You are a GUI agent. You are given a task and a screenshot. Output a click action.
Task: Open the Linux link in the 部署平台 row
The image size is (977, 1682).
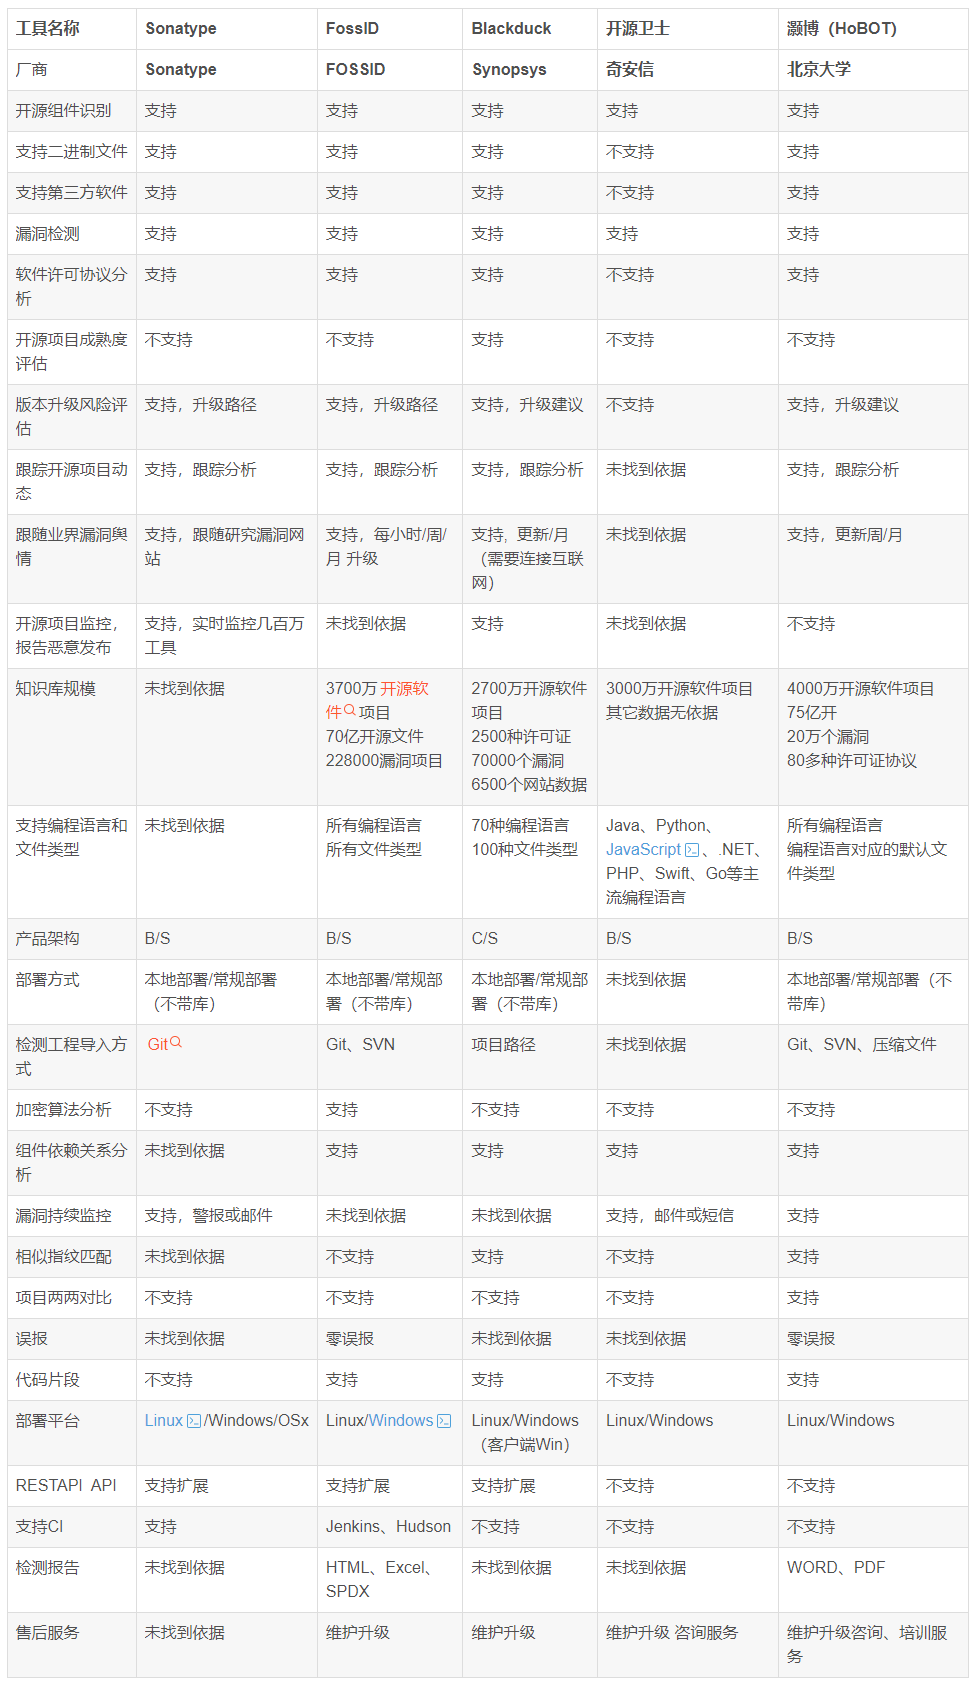tap(164, 1420)
